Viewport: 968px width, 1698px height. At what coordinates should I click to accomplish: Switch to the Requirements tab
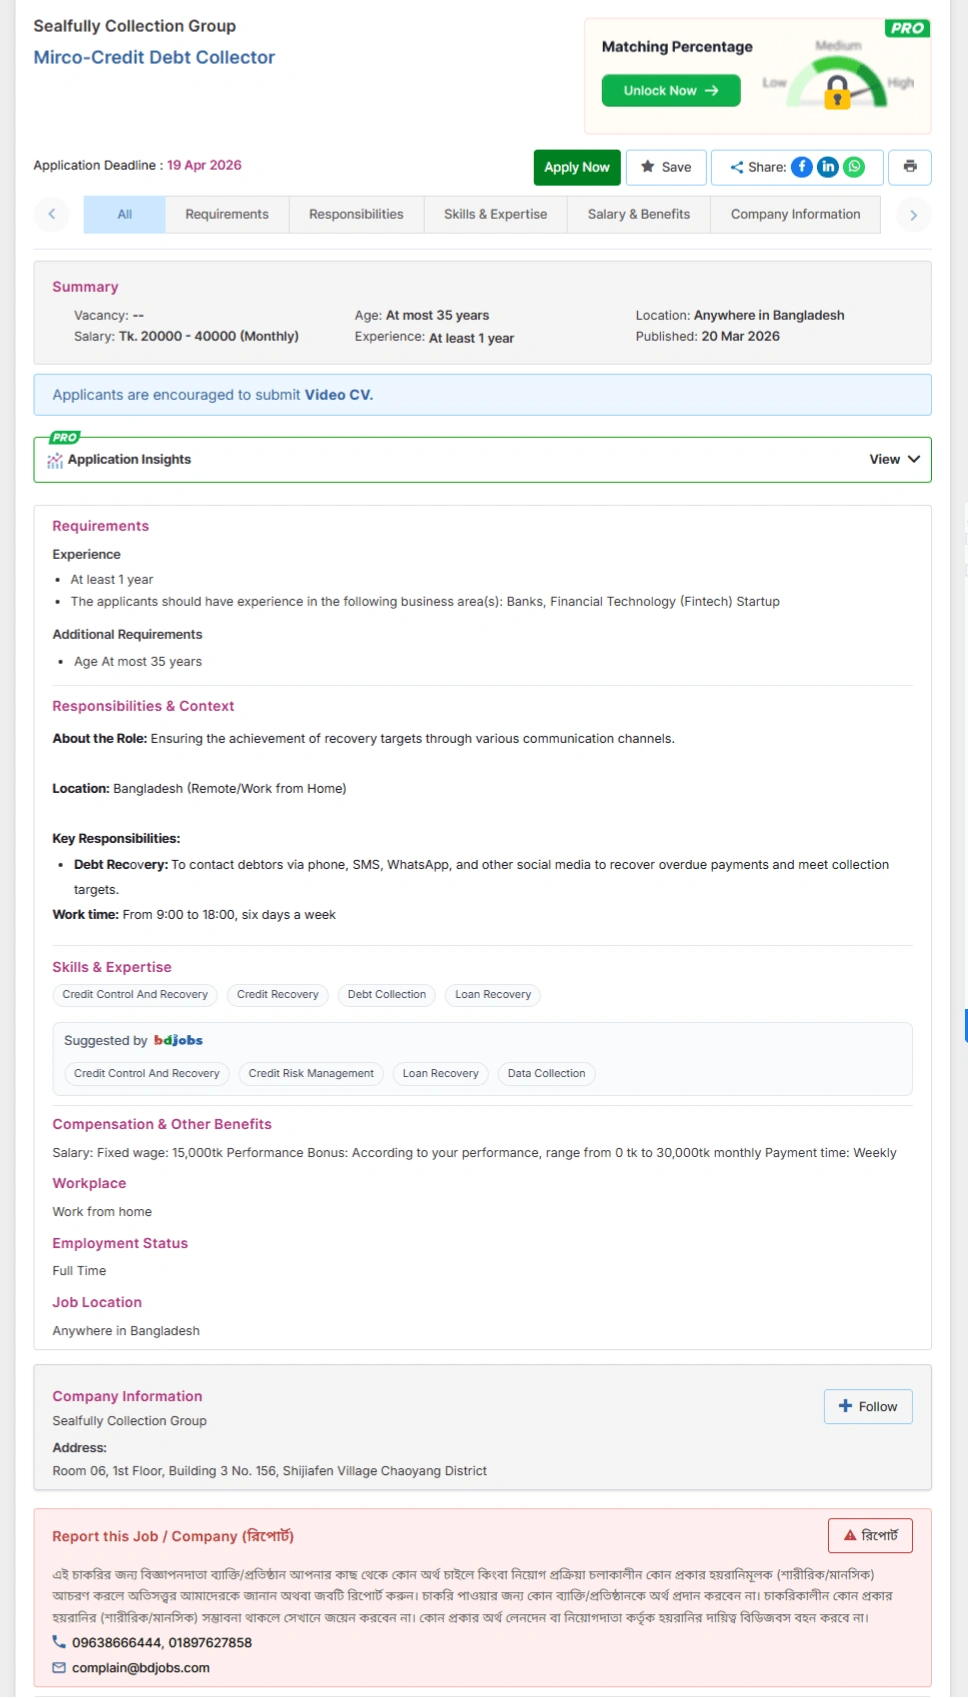(x=227, y=214)
